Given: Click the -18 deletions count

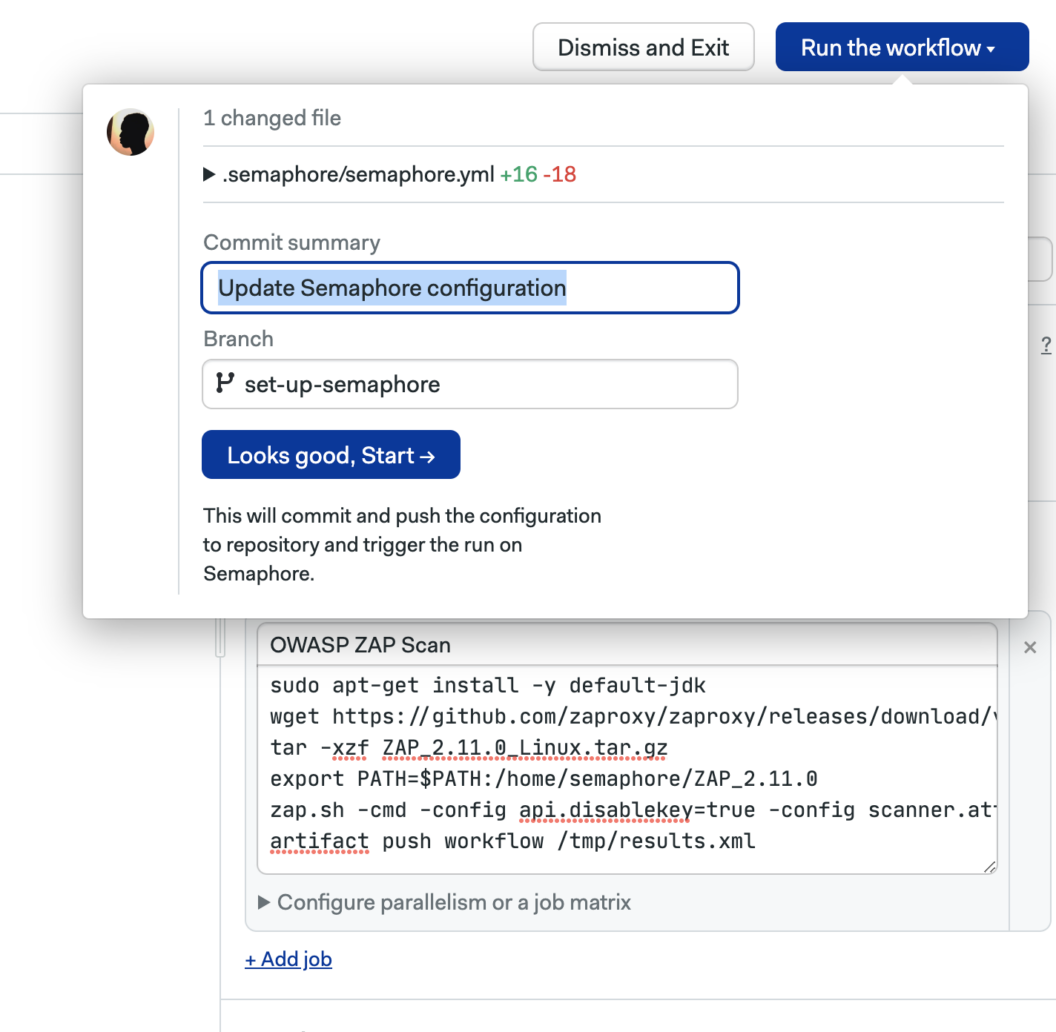Looking at the screenshot, I should tap(560, 174).
